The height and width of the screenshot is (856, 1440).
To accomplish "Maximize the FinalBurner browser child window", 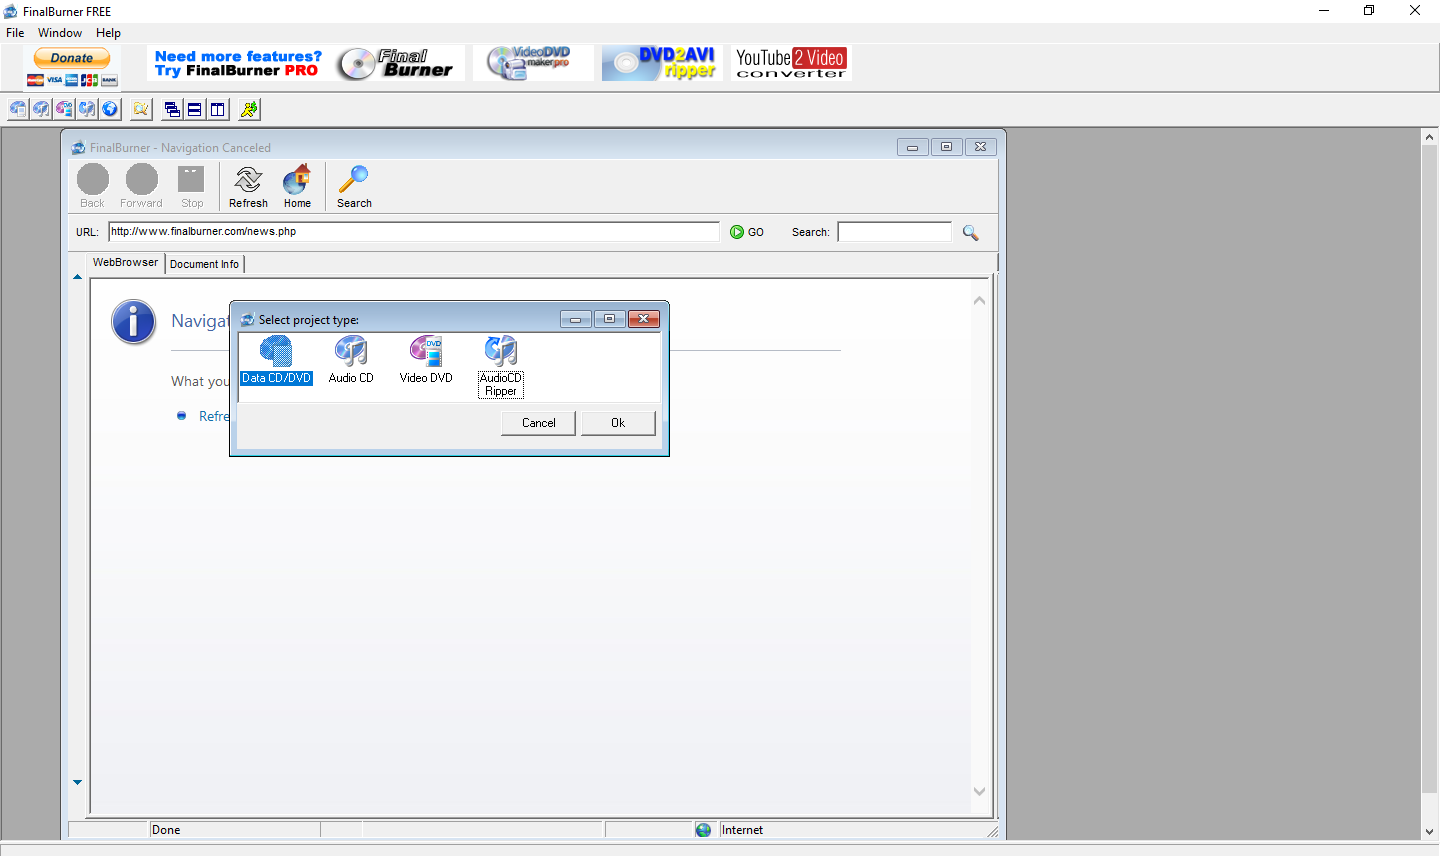I will pos(946,147).
